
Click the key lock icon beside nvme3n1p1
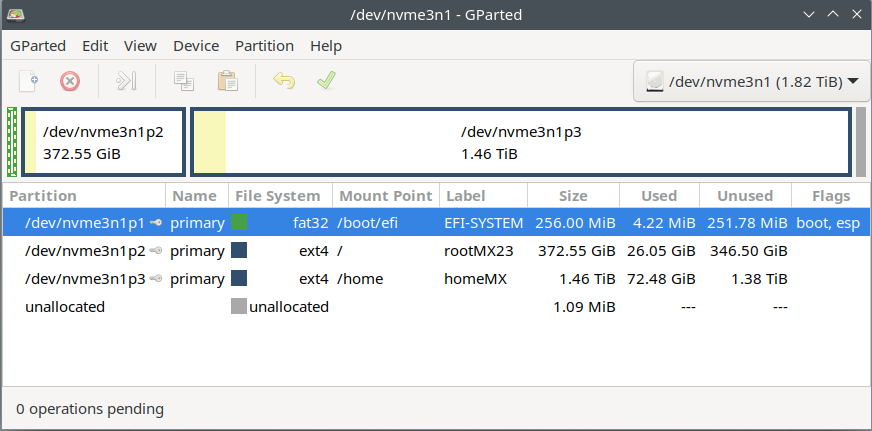[x=156, y=223]
